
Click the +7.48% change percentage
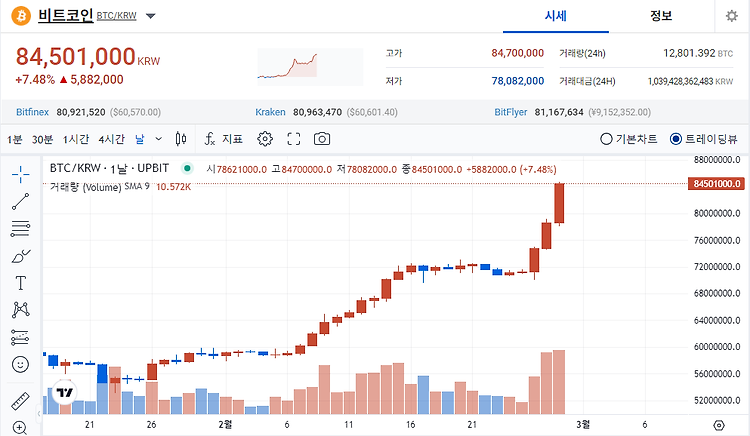coord(35,80)
